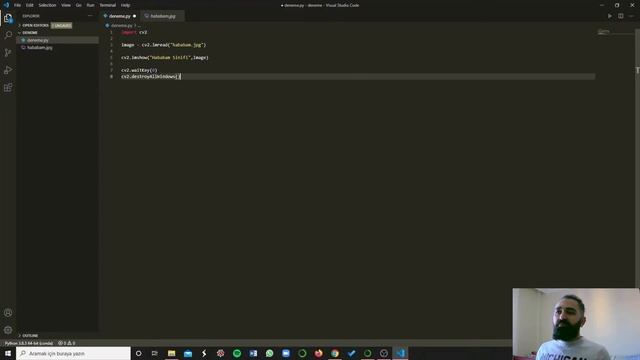This screenshot has width=640, height=360.
Task: Open the Edit menu
Action: 30,5
